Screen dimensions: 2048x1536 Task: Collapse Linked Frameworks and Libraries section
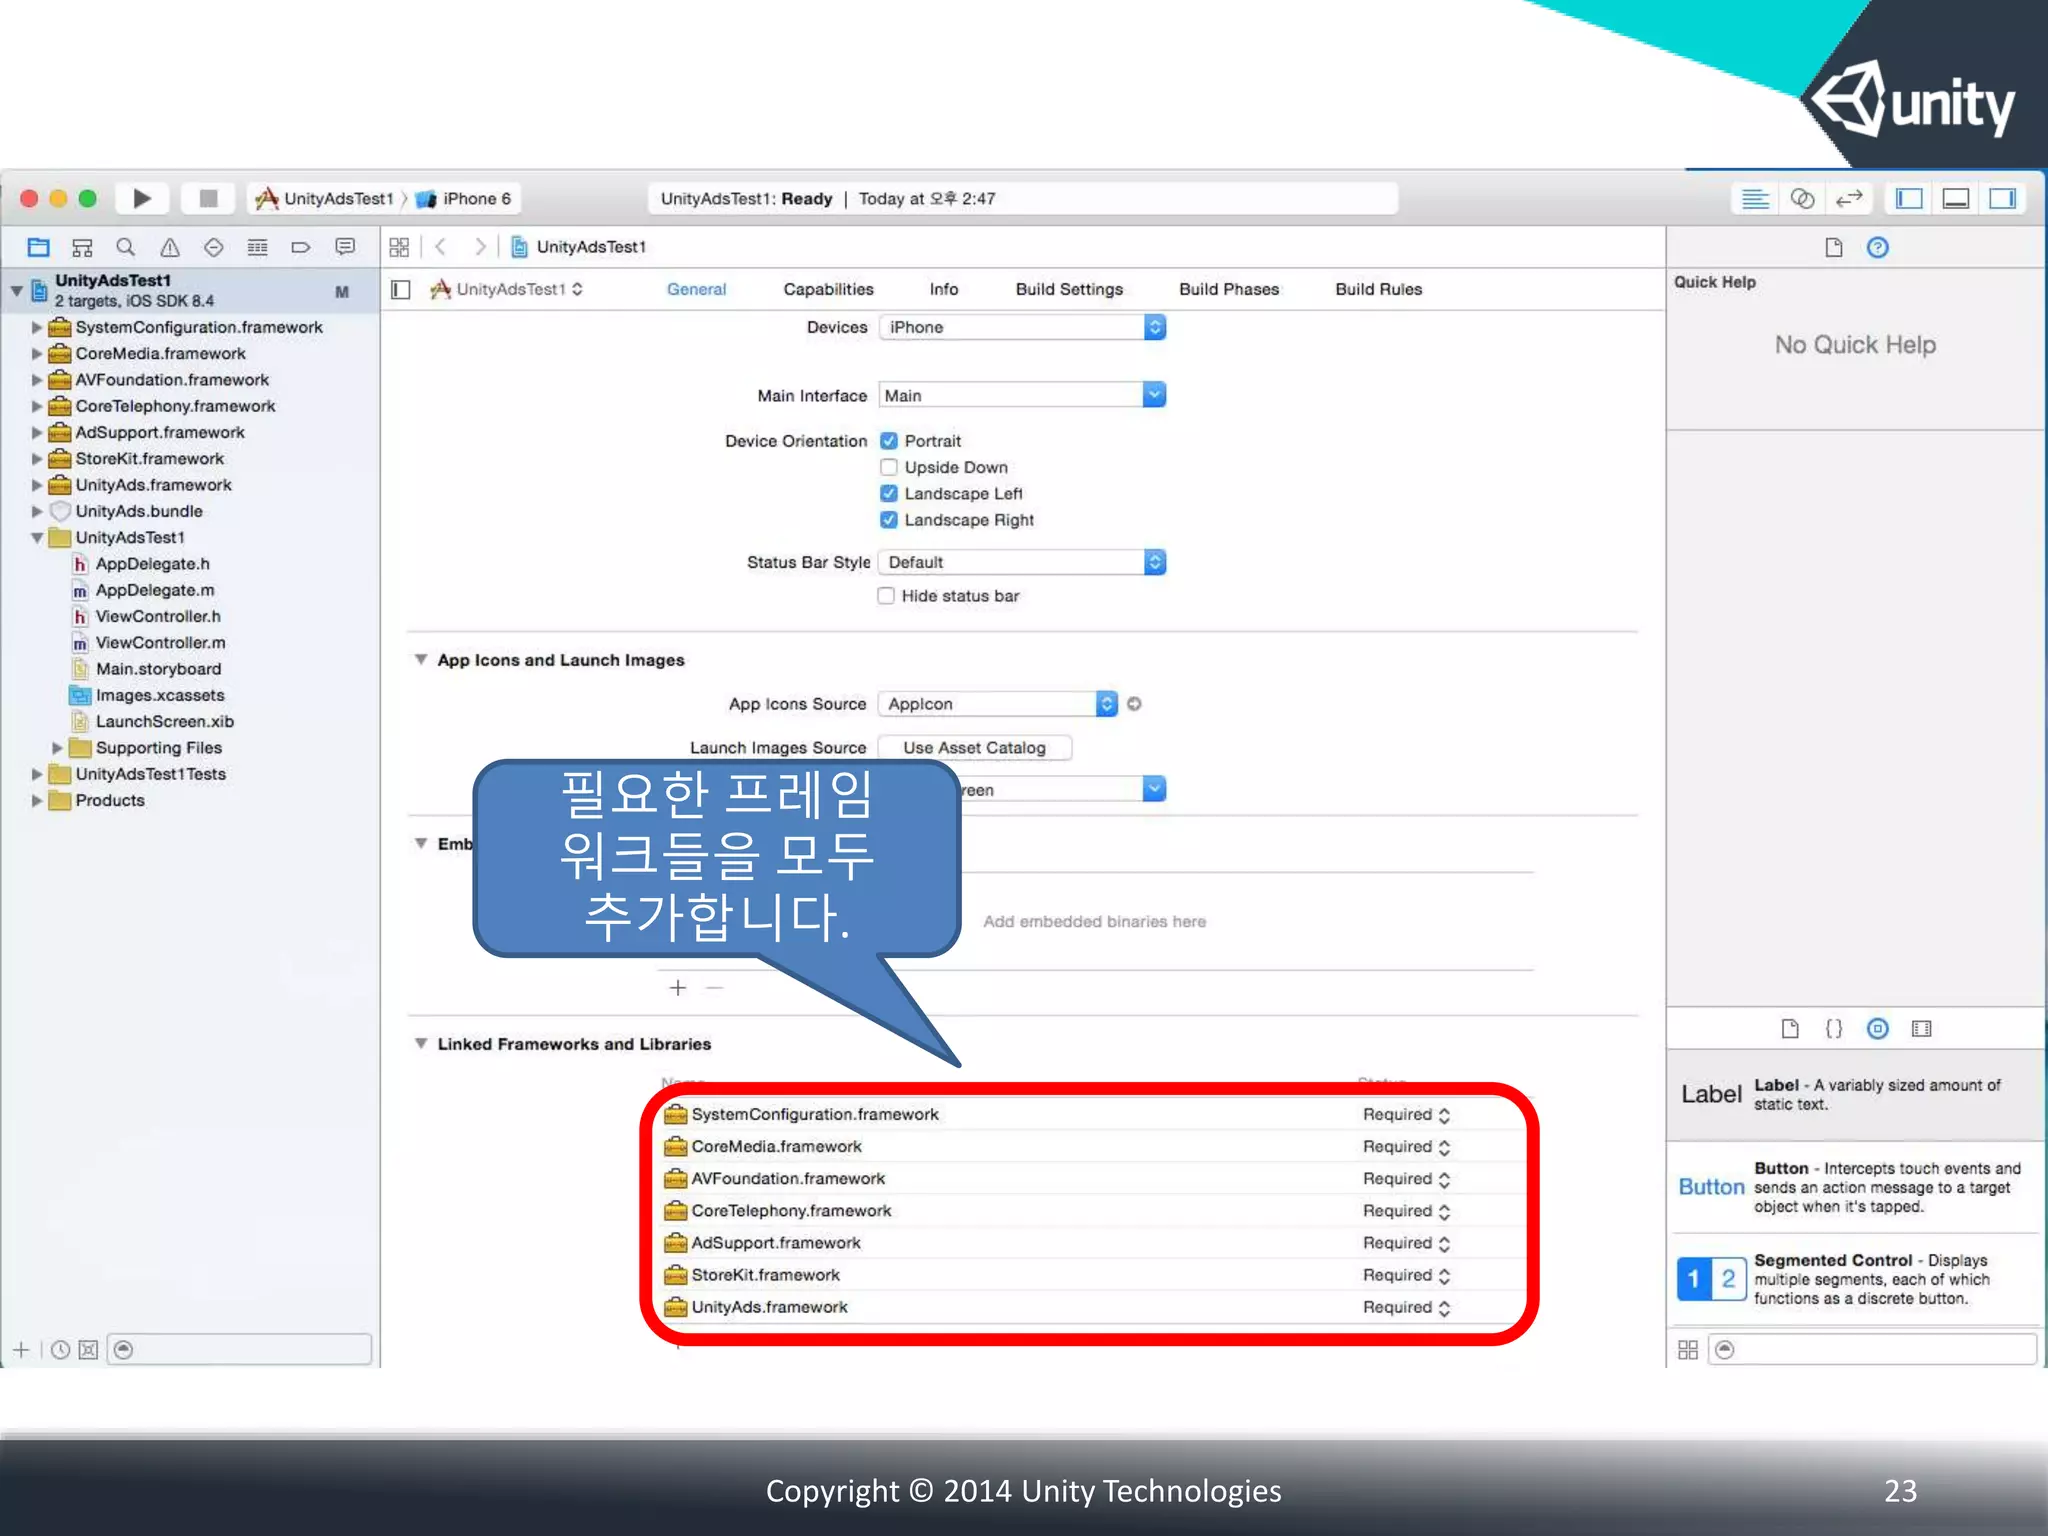421,1044
